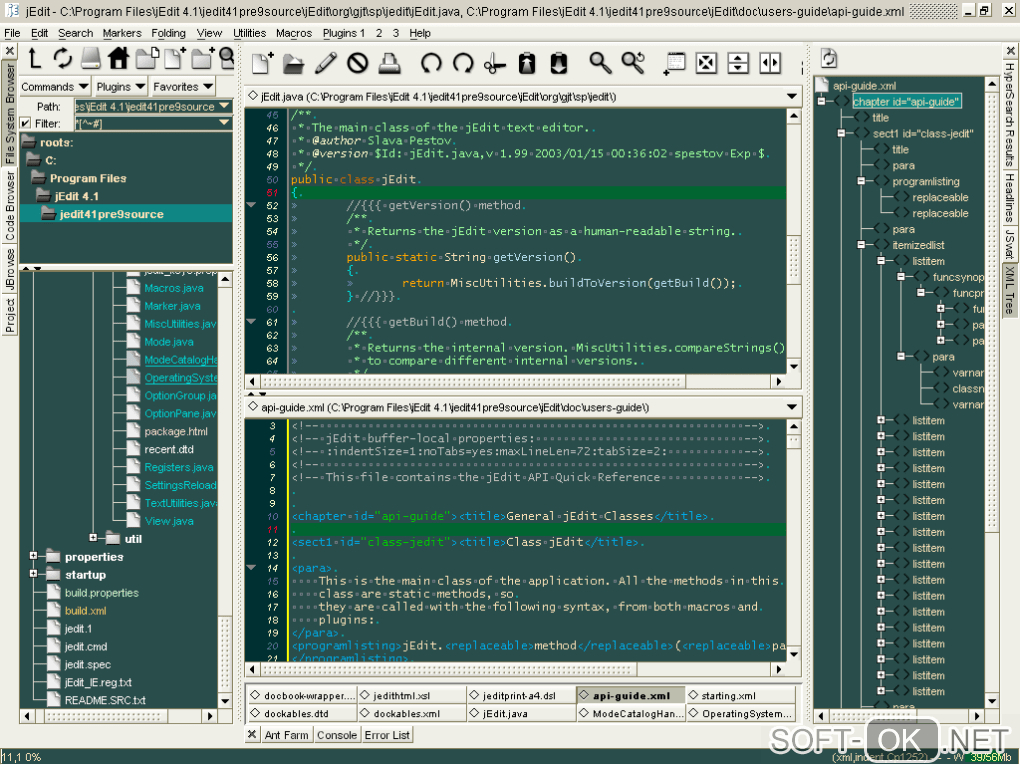This screenshot has width=1020, height=765.
Task: Go to home directory in file browser
Action: pos(118,57)
